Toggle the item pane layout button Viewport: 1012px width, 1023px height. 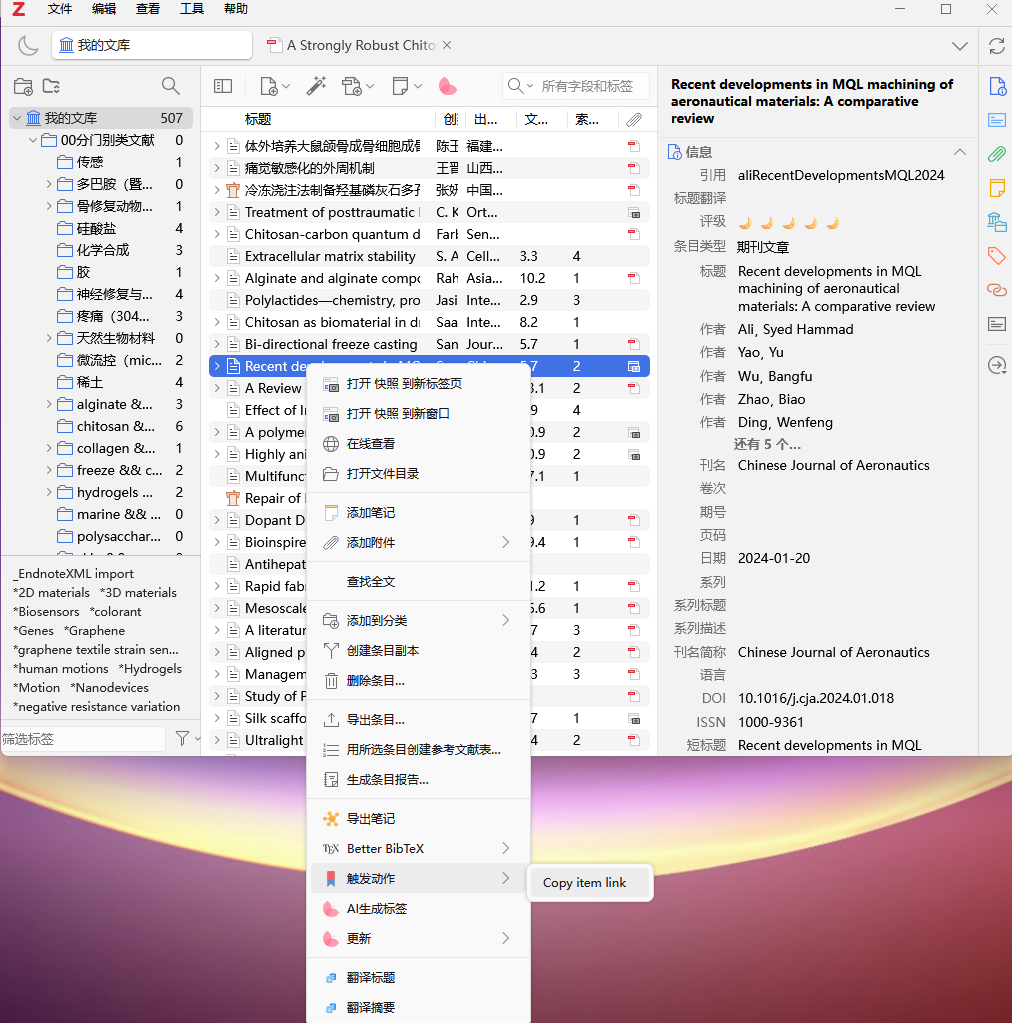(223, 86)
